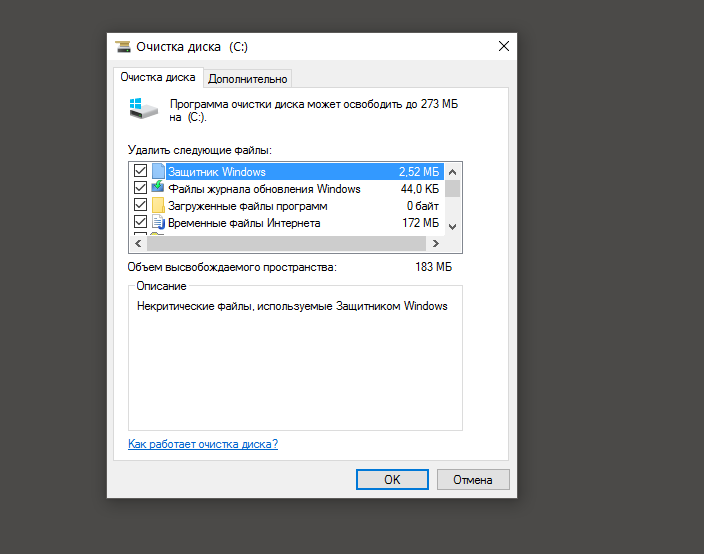
Task: Click the 0 байт size value
Action: pos(423,206)
